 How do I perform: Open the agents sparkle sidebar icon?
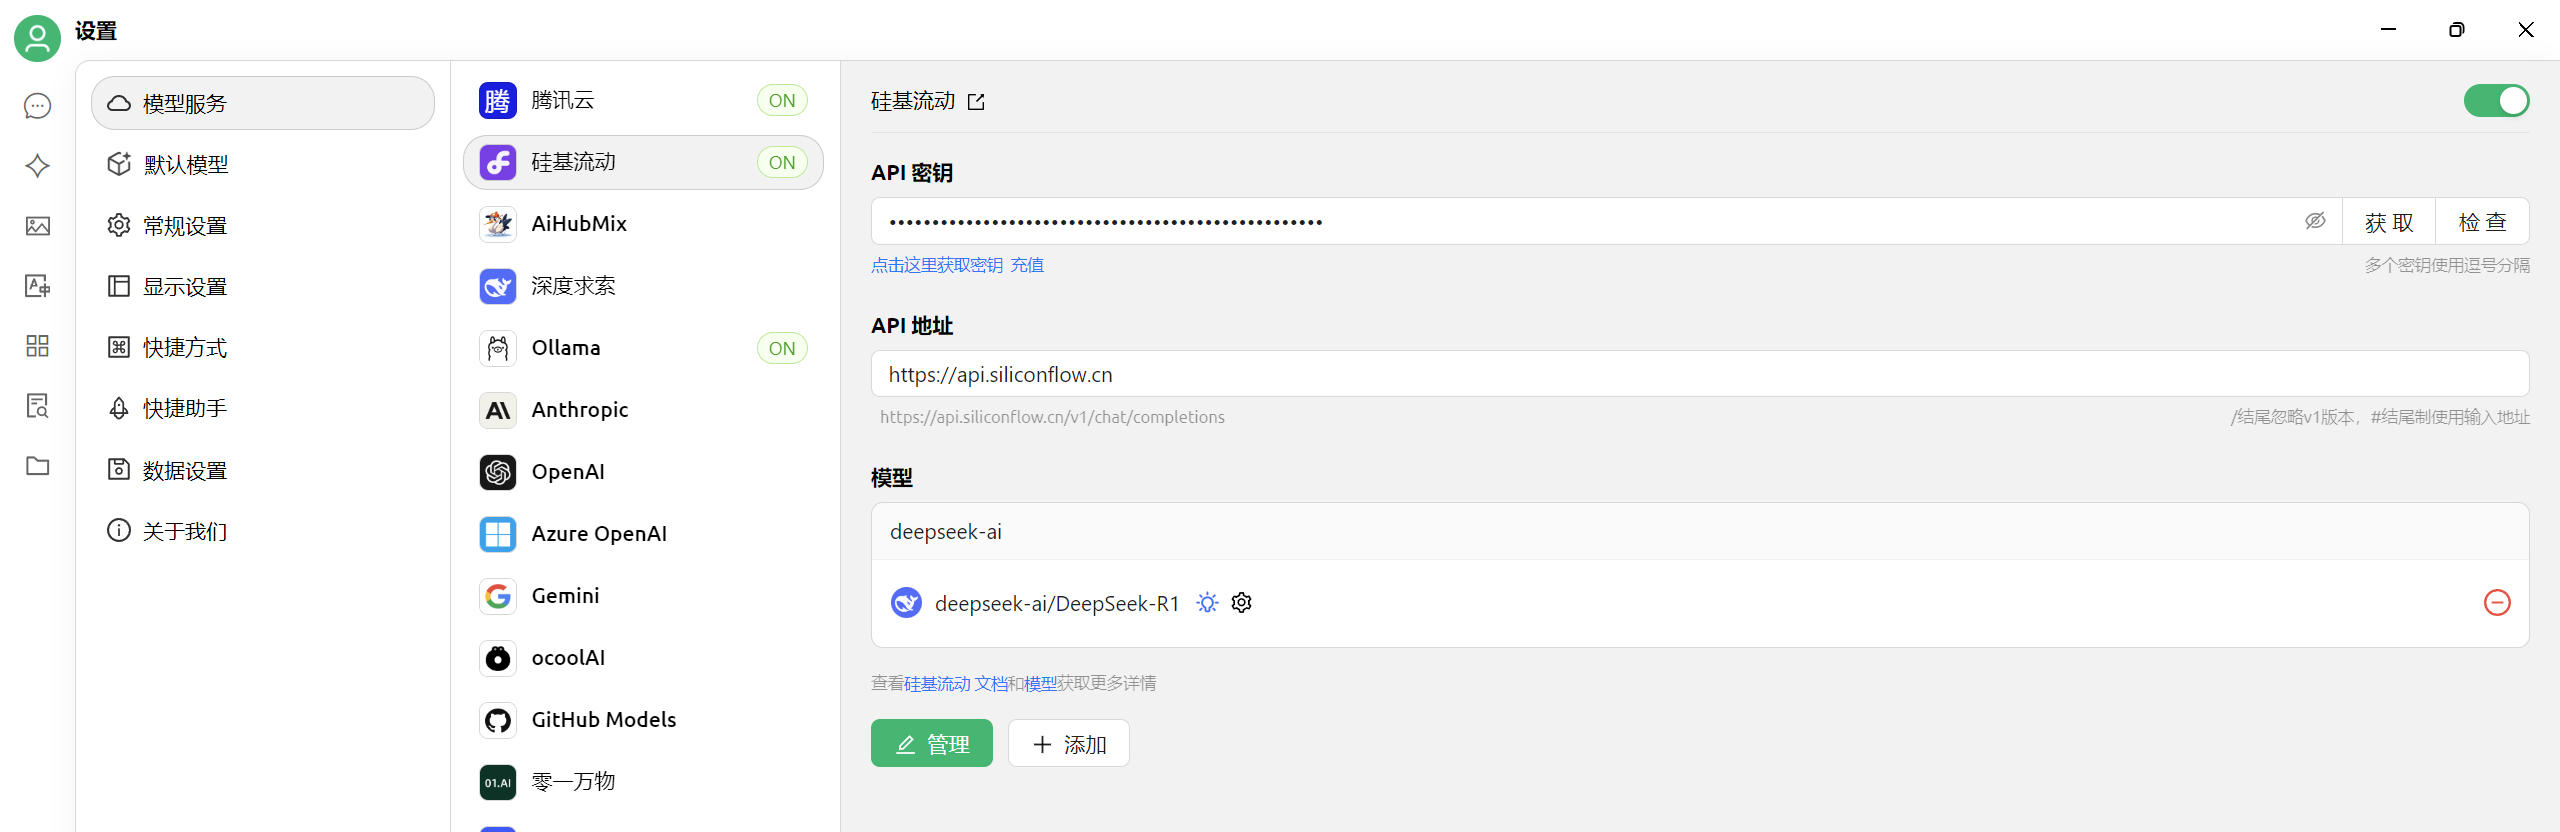(x=38, y=166)
